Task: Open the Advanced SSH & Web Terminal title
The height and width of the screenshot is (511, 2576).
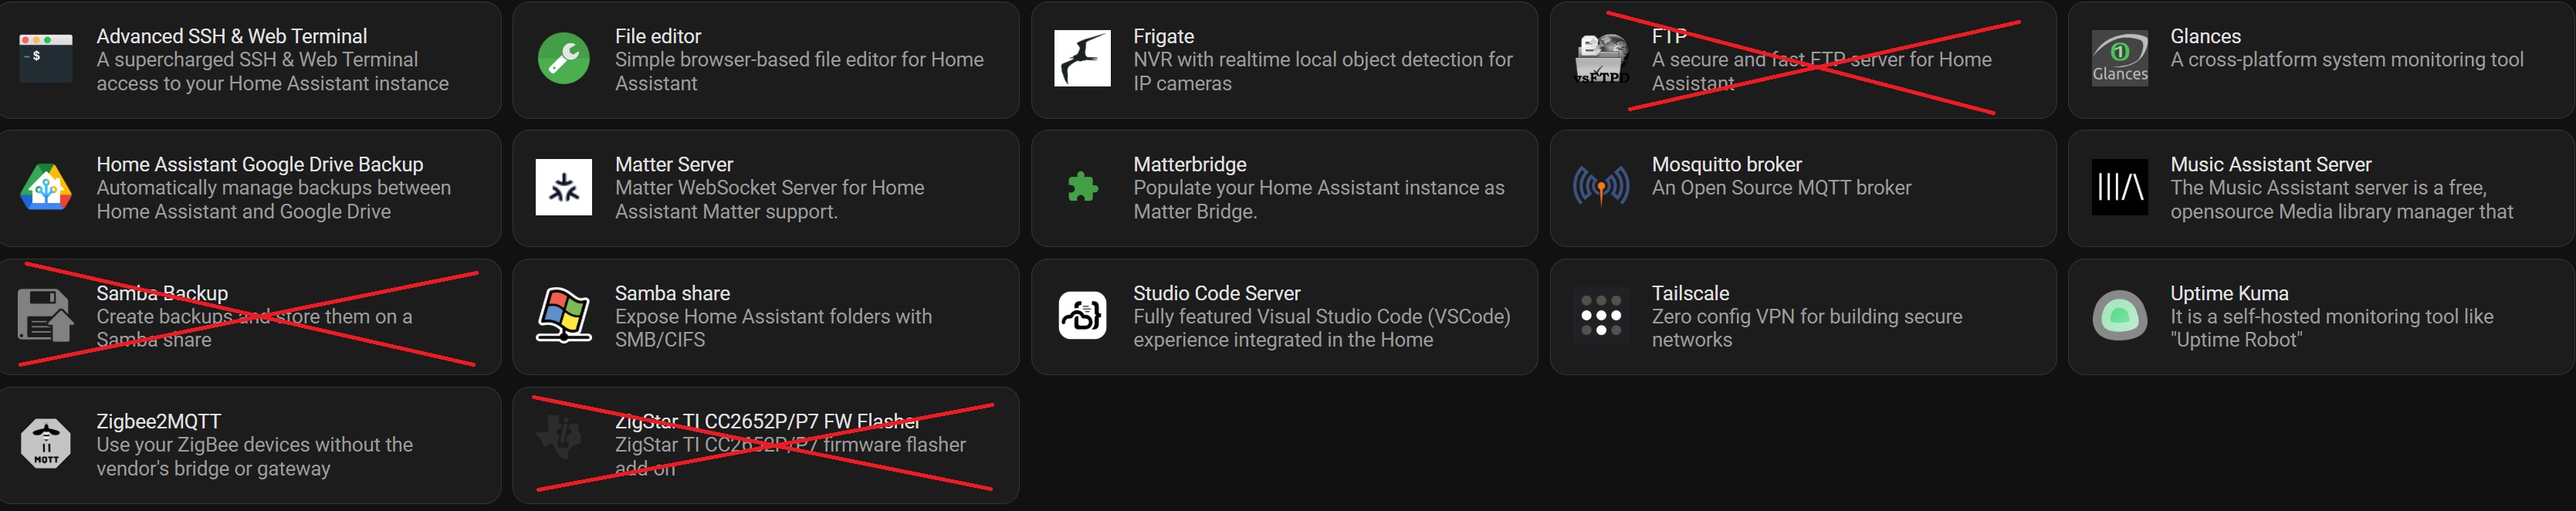Action: pyautogui.click(x=232, y=36)
